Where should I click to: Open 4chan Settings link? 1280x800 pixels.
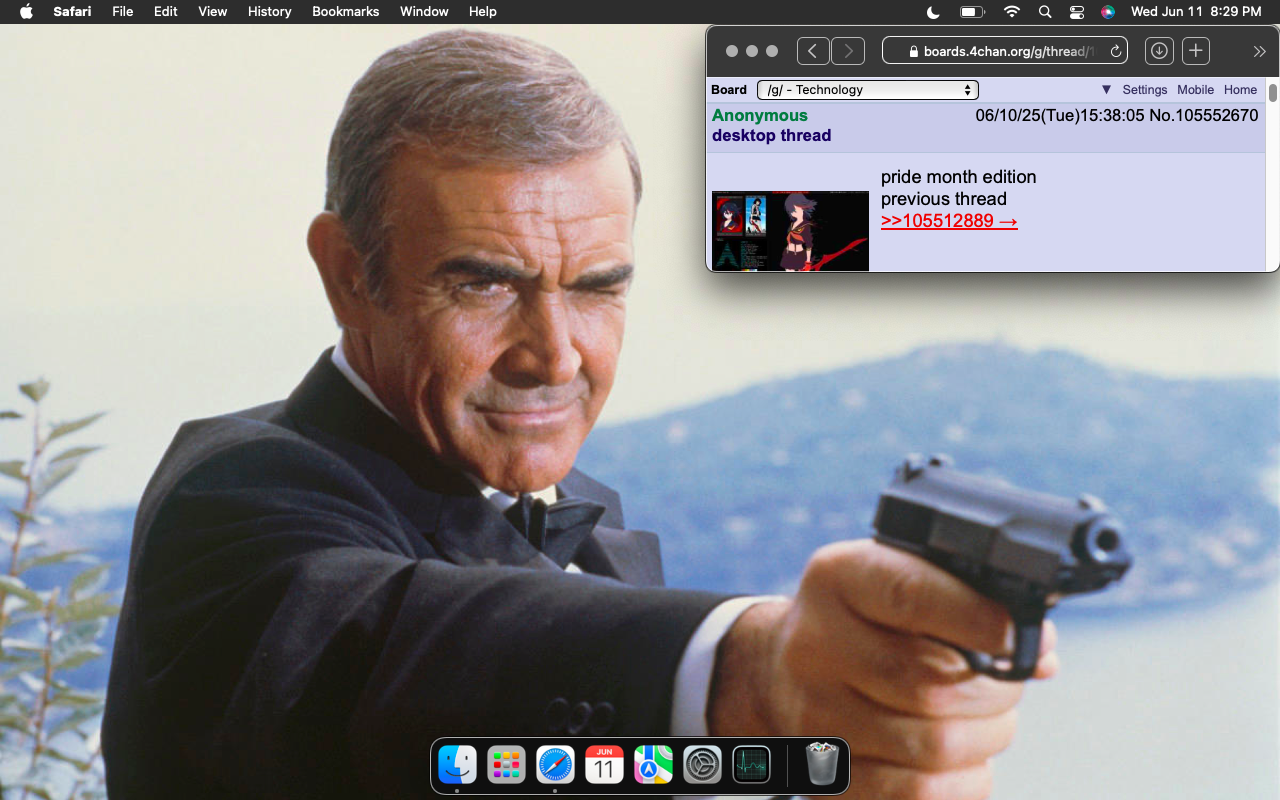[1145, 90]
